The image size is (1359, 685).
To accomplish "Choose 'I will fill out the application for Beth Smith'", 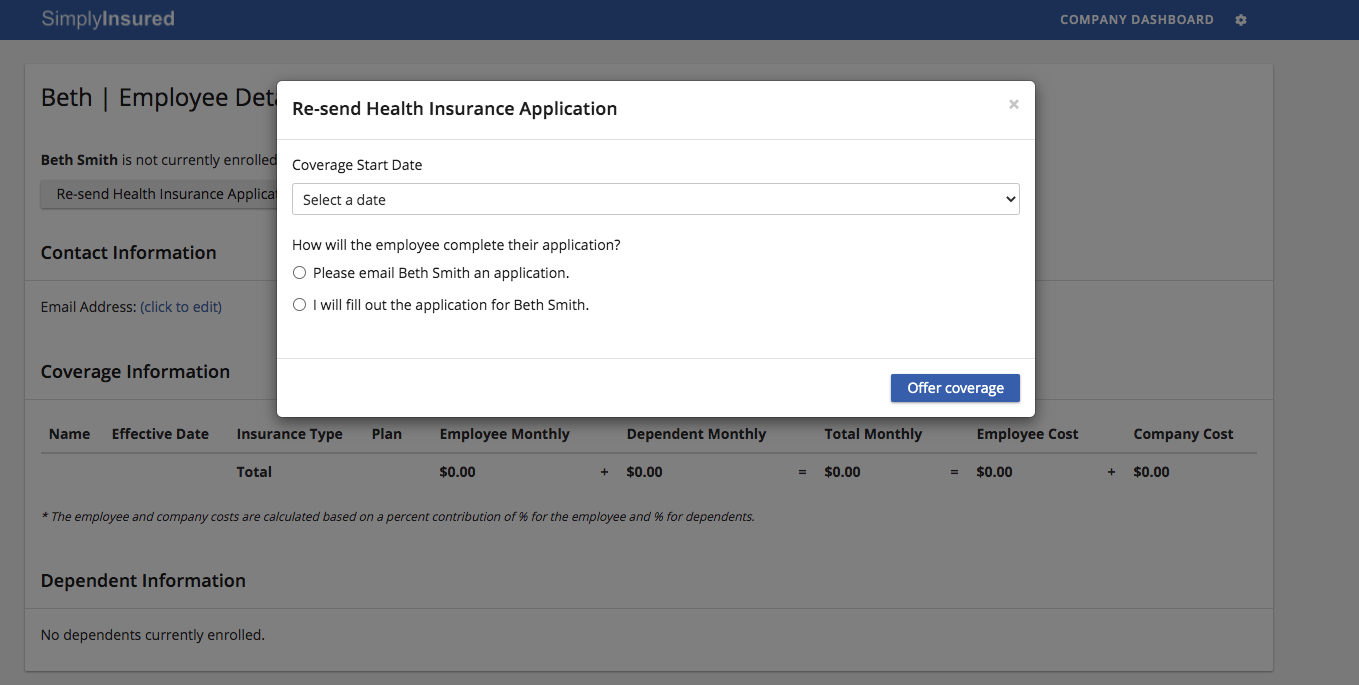I will pyautogui.click(x=299, y=304).
